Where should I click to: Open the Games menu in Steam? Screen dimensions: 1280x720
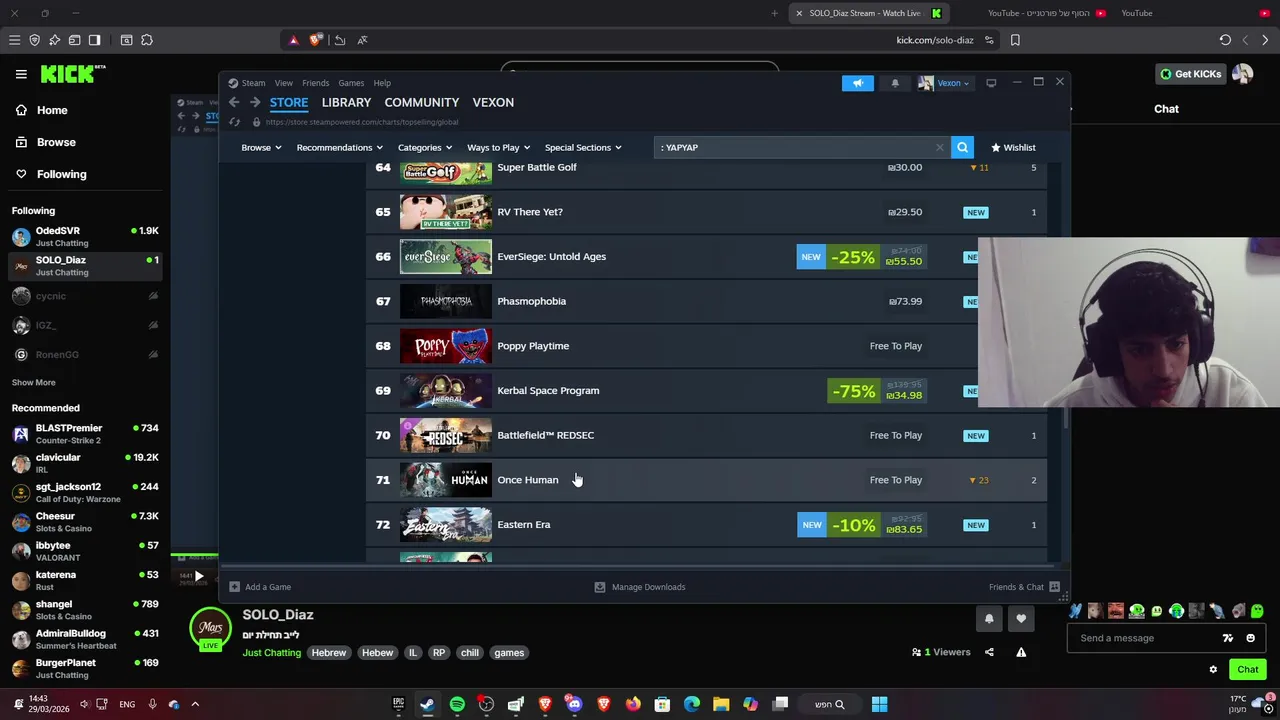tap(351, 83)
